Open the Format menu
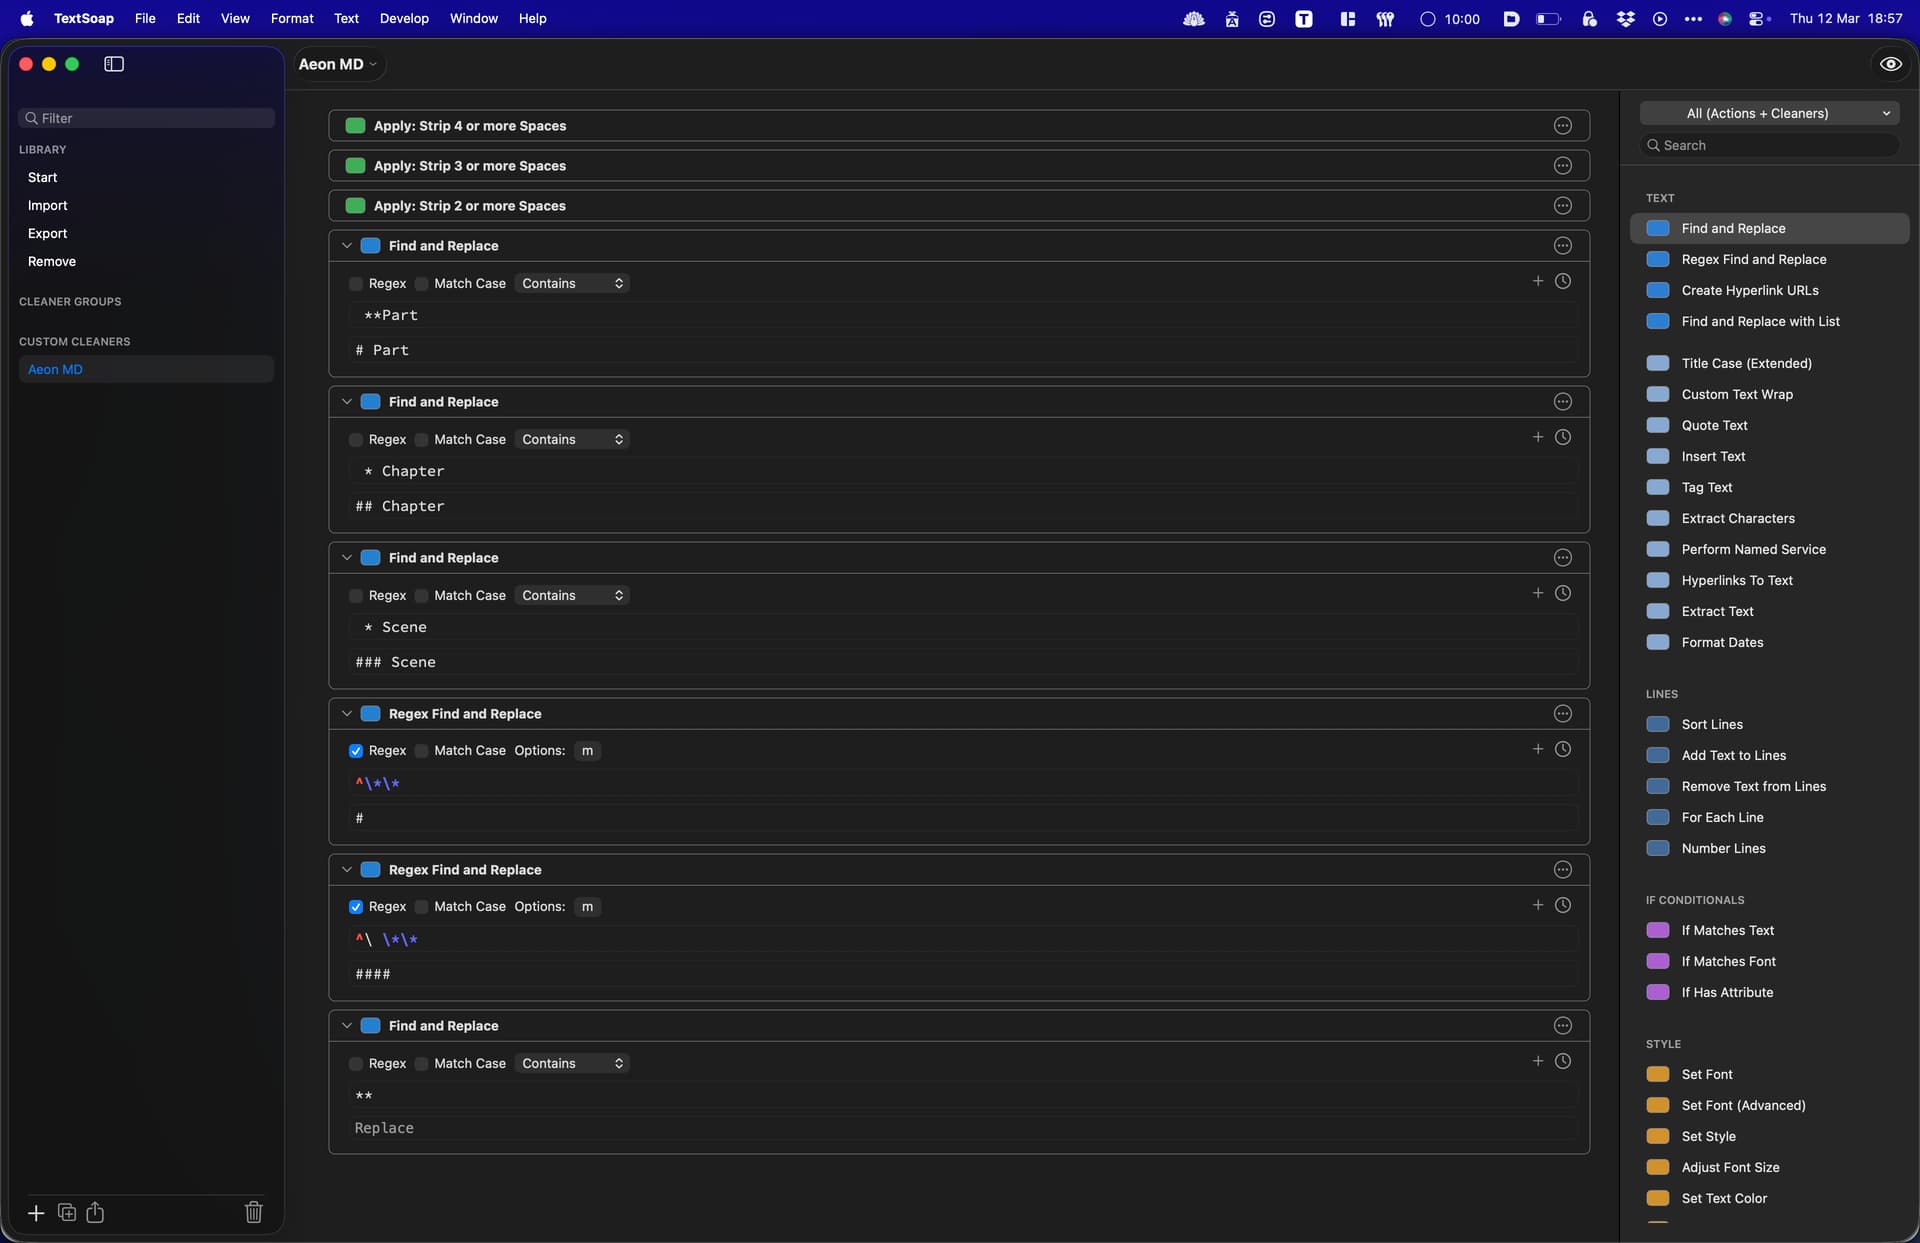Image resolution: width=1920 pixels, height=1243 pixels. pos(292,18)
